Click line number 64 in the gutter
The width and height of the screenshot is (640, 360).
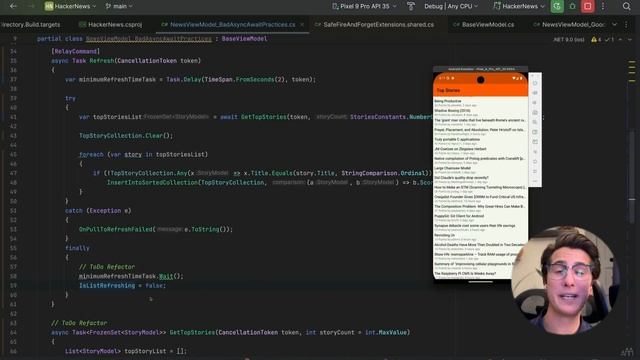[x=13, y=333]
